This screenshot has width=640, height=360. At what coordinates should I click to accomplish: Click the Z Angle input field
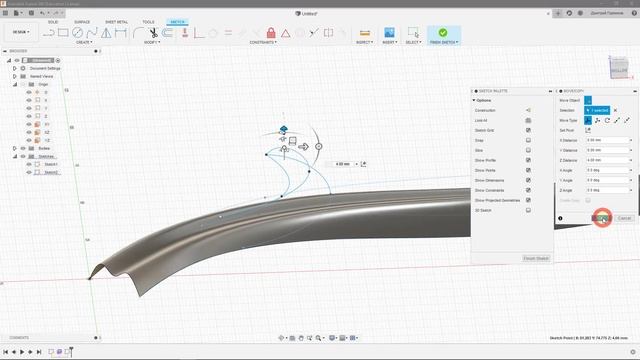point(609,190)
